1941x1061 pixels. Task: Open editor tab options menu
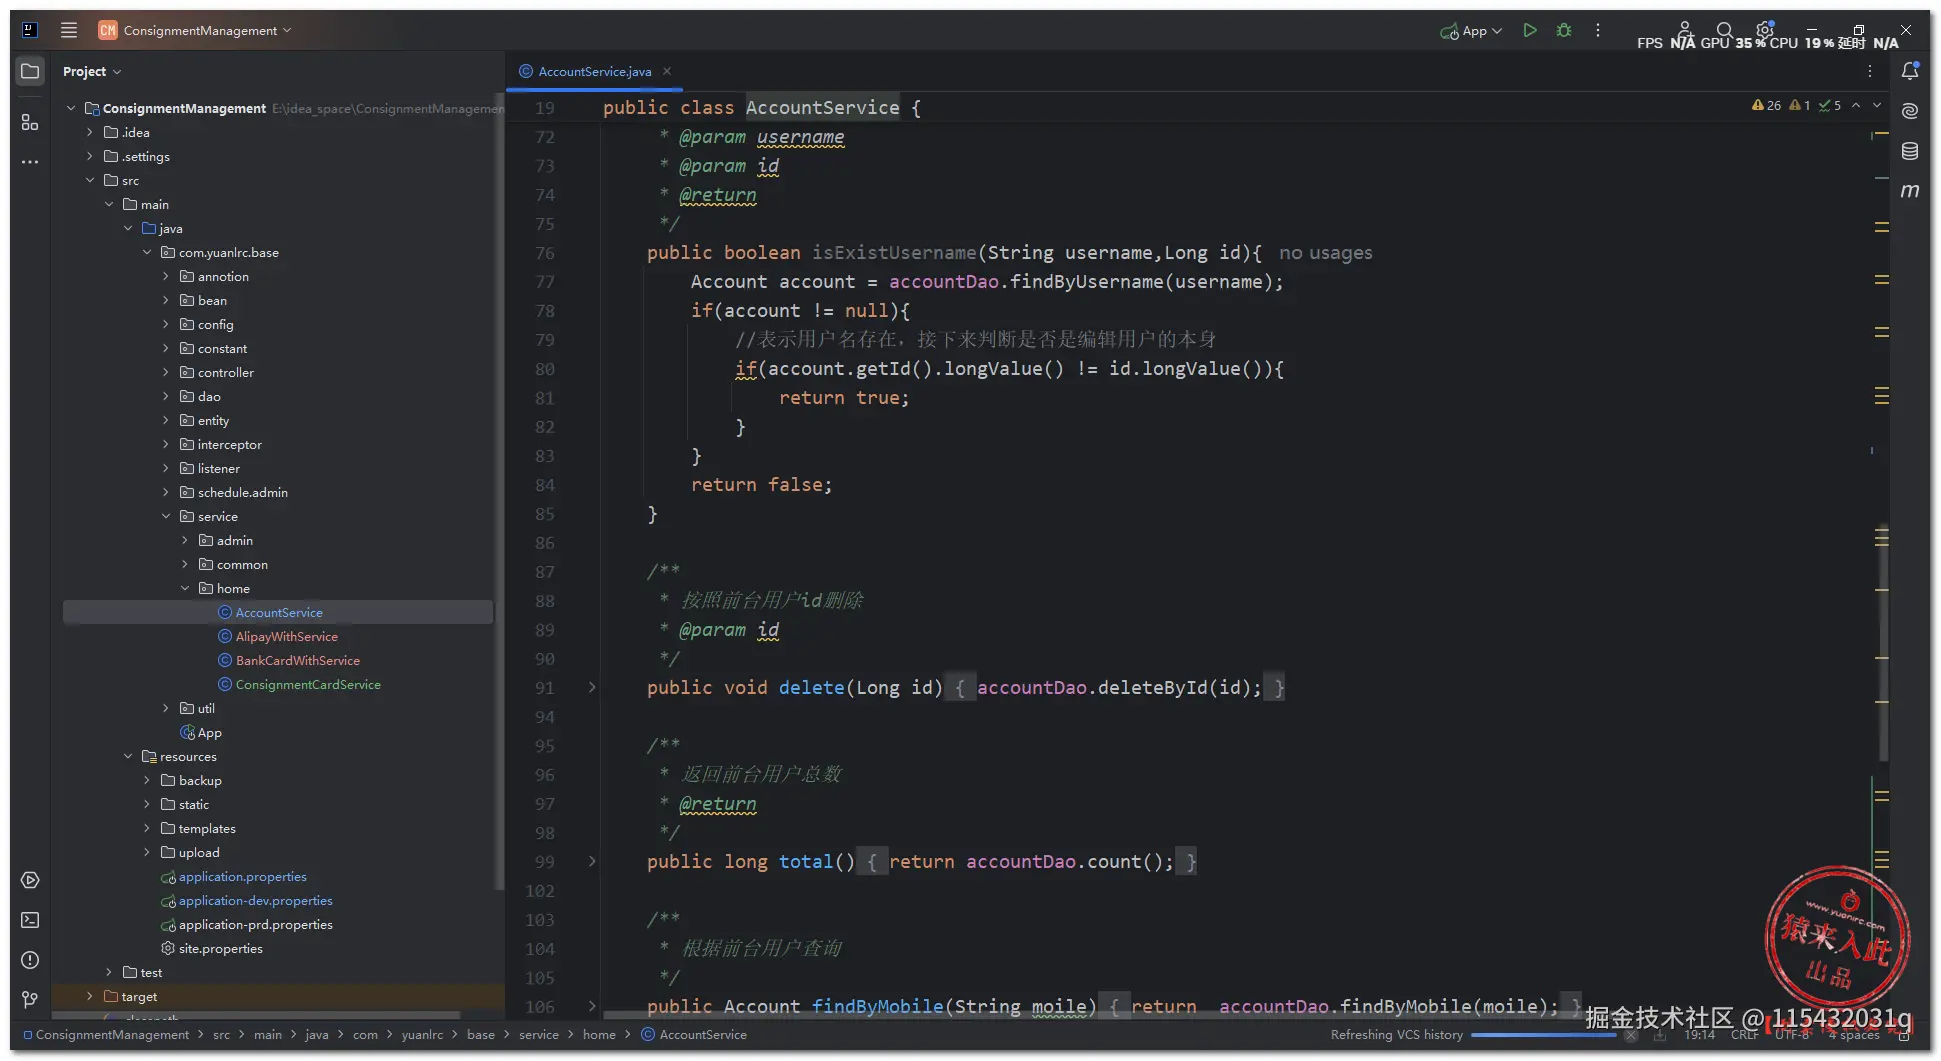click(1869, 71)
